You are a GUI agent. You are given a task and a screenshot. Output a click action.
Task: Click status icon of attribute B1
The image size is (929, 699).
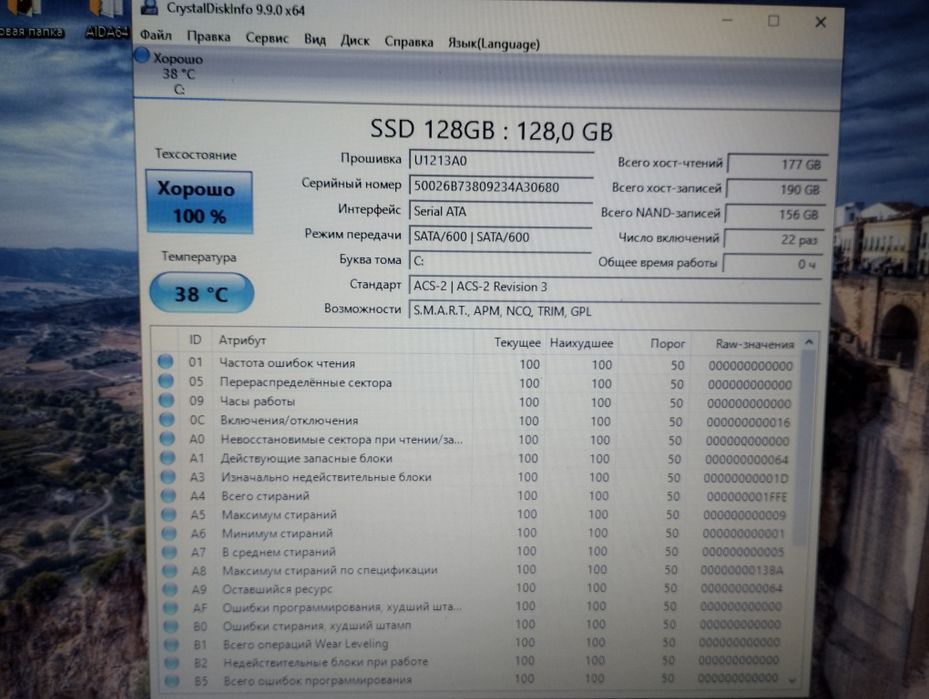[172, 645]
